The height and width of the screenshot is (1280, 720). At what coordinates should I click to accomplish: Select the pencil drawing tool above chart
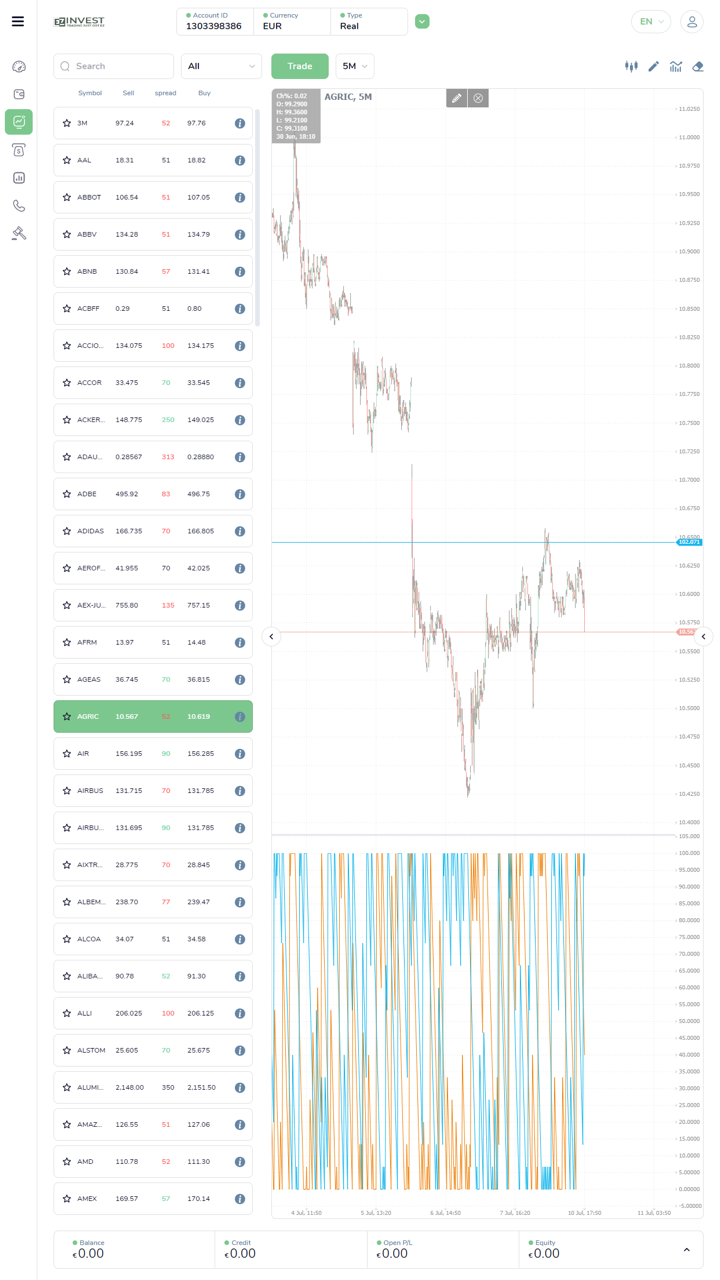[x=653, y=67]
